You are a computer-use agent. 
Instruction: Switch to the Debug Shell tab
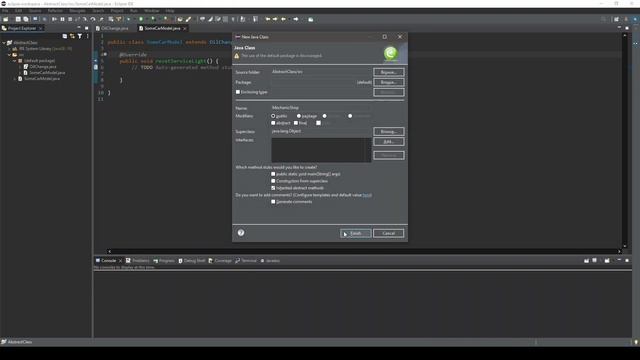pyautogui.click(x=192, y=260)
